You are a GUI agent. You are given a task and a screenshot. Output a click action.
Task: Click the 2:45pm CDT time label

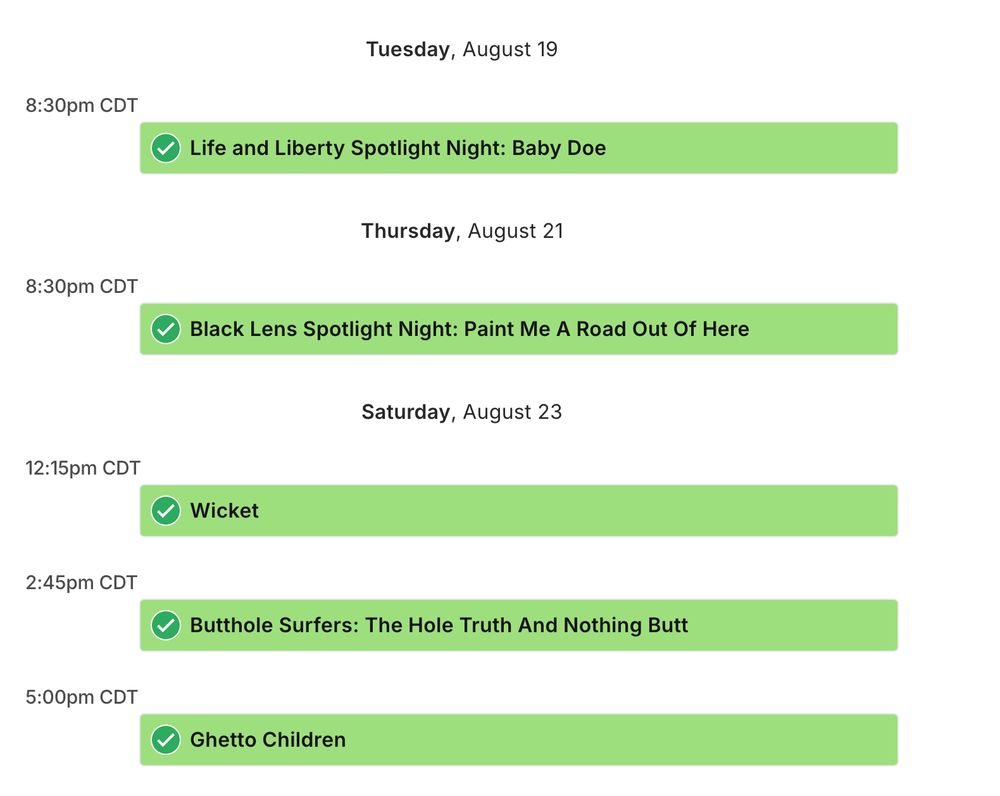(x=81, y=582)
